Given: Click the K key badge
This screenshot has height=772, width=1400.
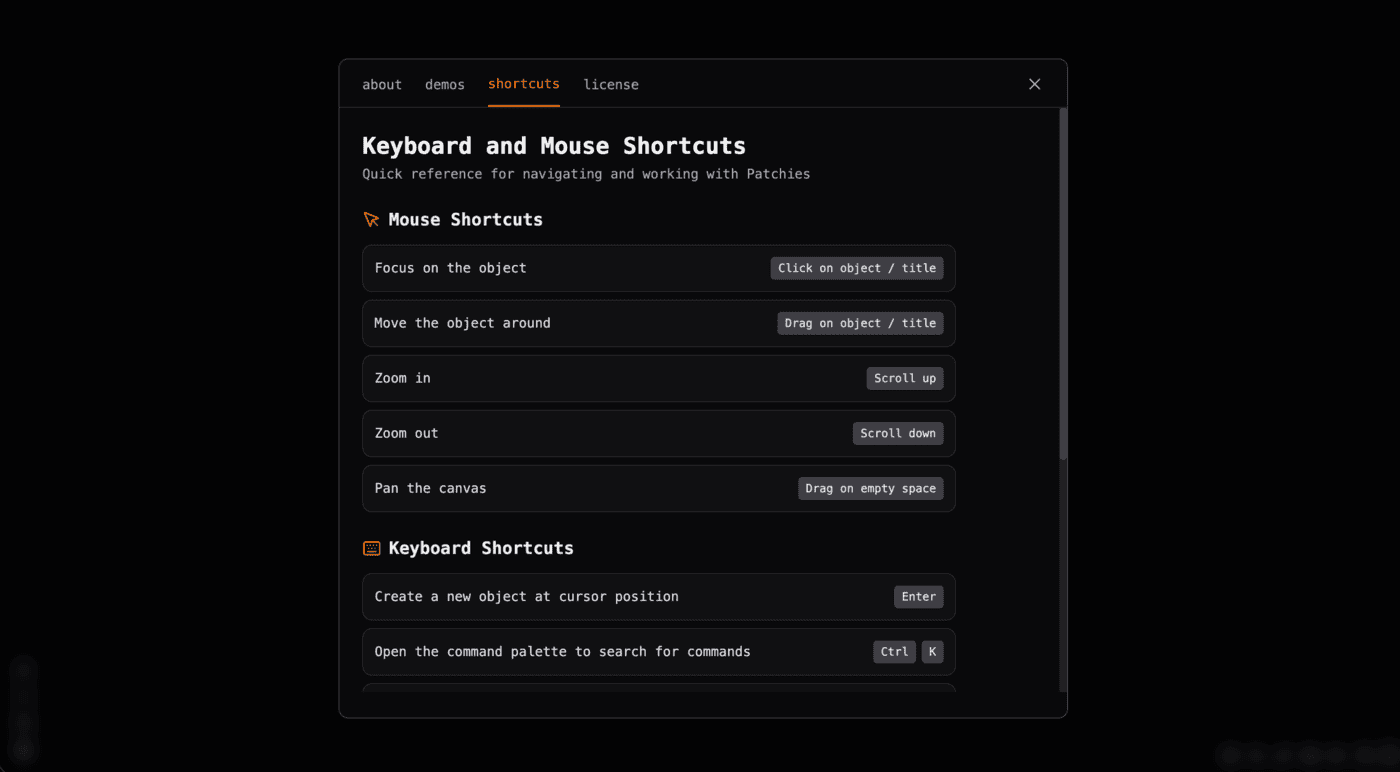Looking at the screenshot, I should point(932,651).
